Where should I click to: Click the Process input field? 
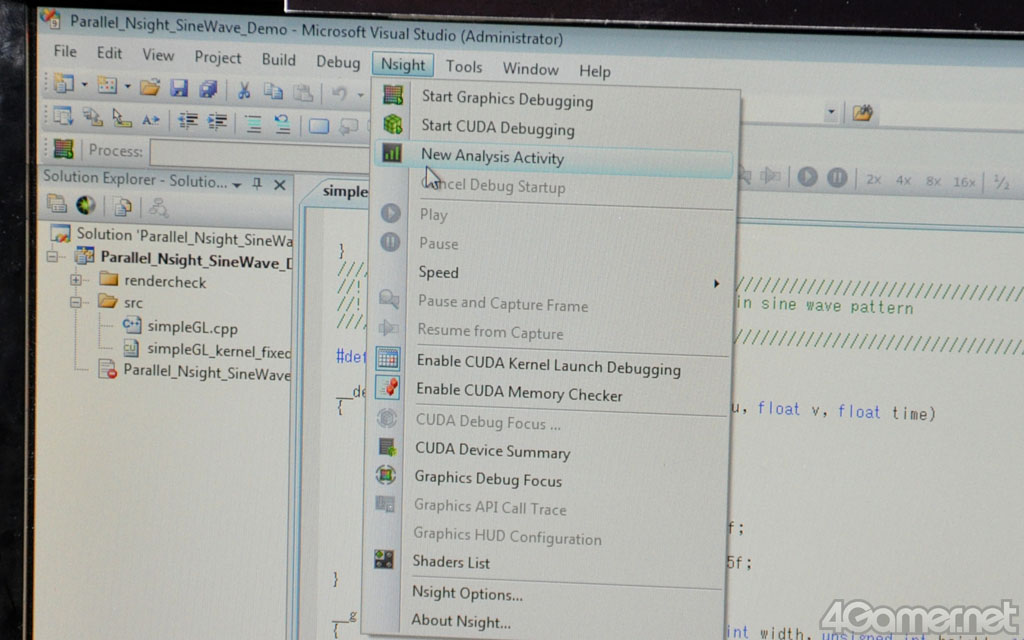tap(260, 155)
